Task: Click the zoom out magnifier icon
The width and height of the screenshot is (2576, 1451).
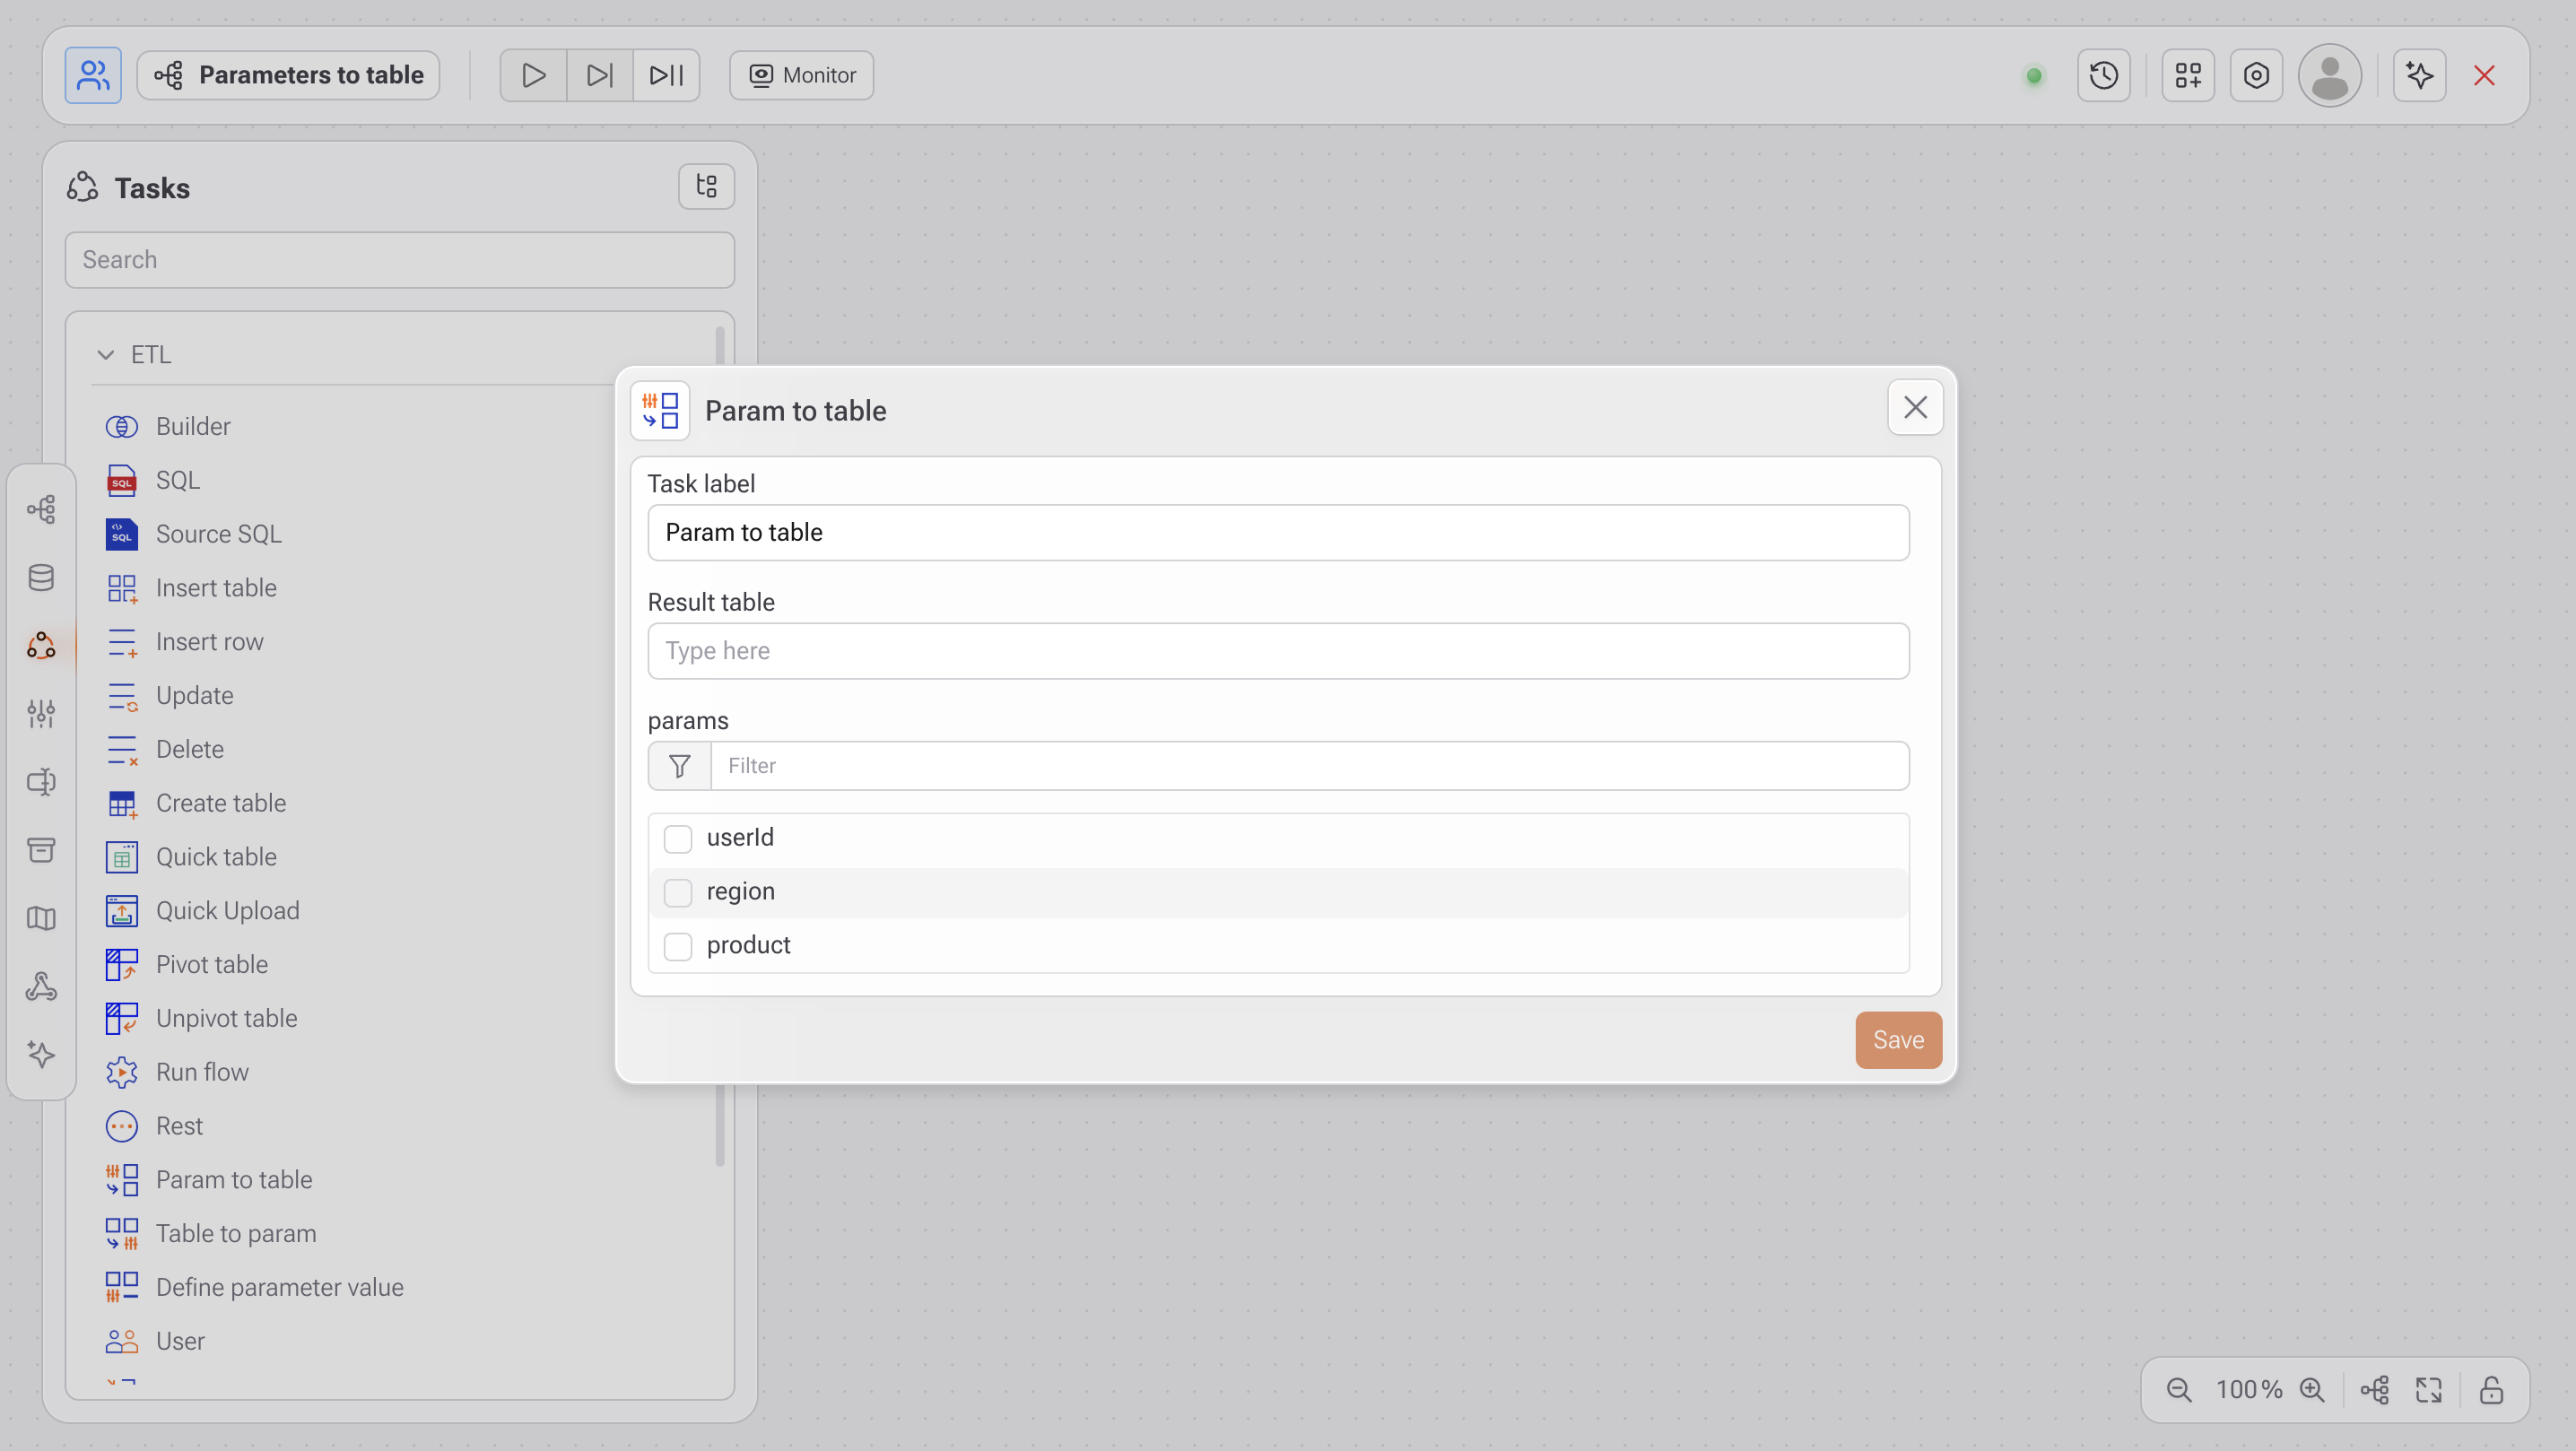Action: tap(2179, 1389)
